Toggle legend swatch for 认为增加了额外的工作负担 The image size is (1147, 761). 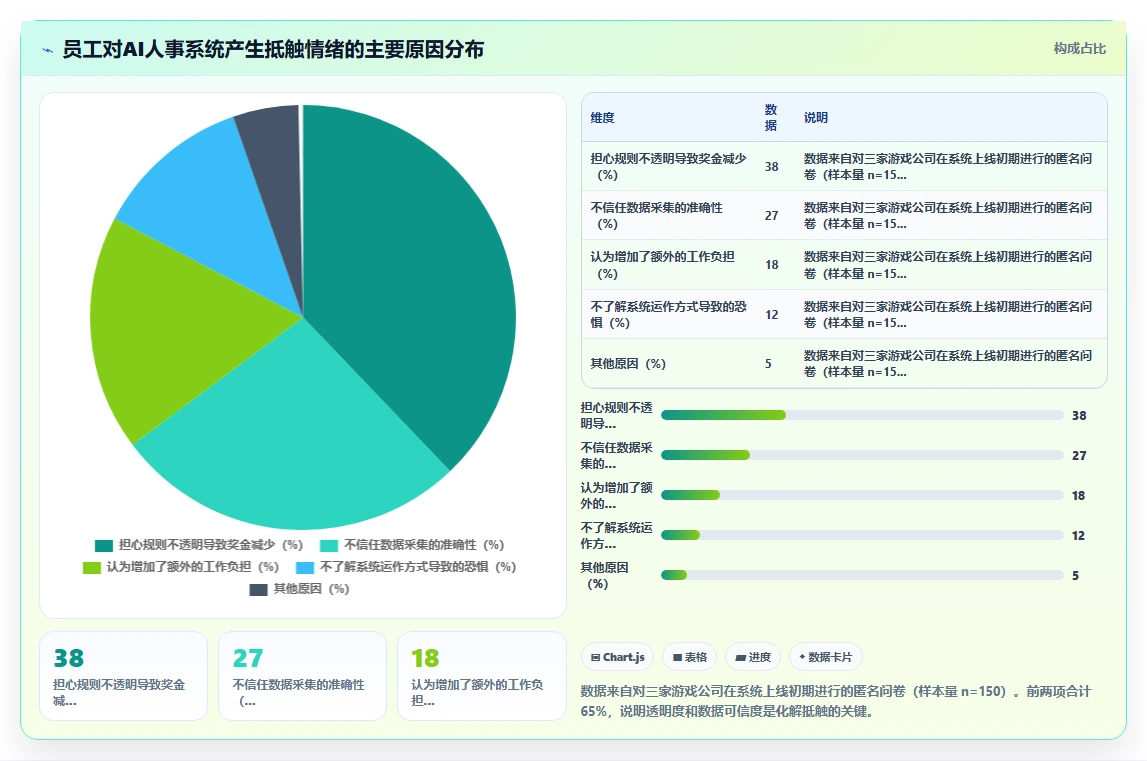91,567
